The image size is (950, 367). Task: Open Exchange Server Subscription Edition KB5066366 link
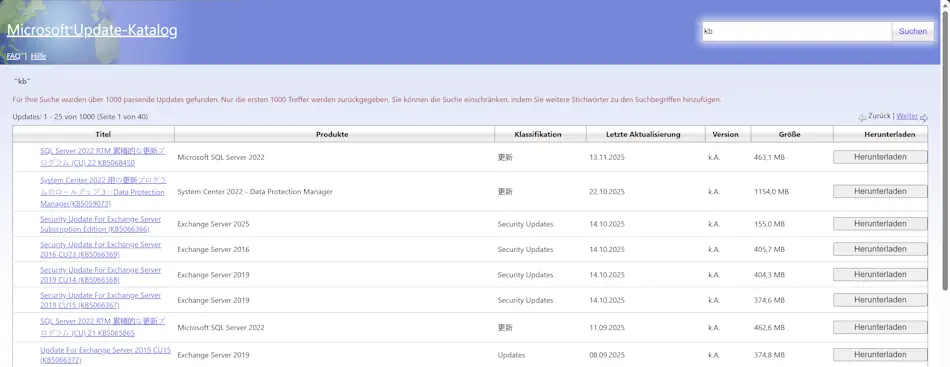[x=101, y=224]
